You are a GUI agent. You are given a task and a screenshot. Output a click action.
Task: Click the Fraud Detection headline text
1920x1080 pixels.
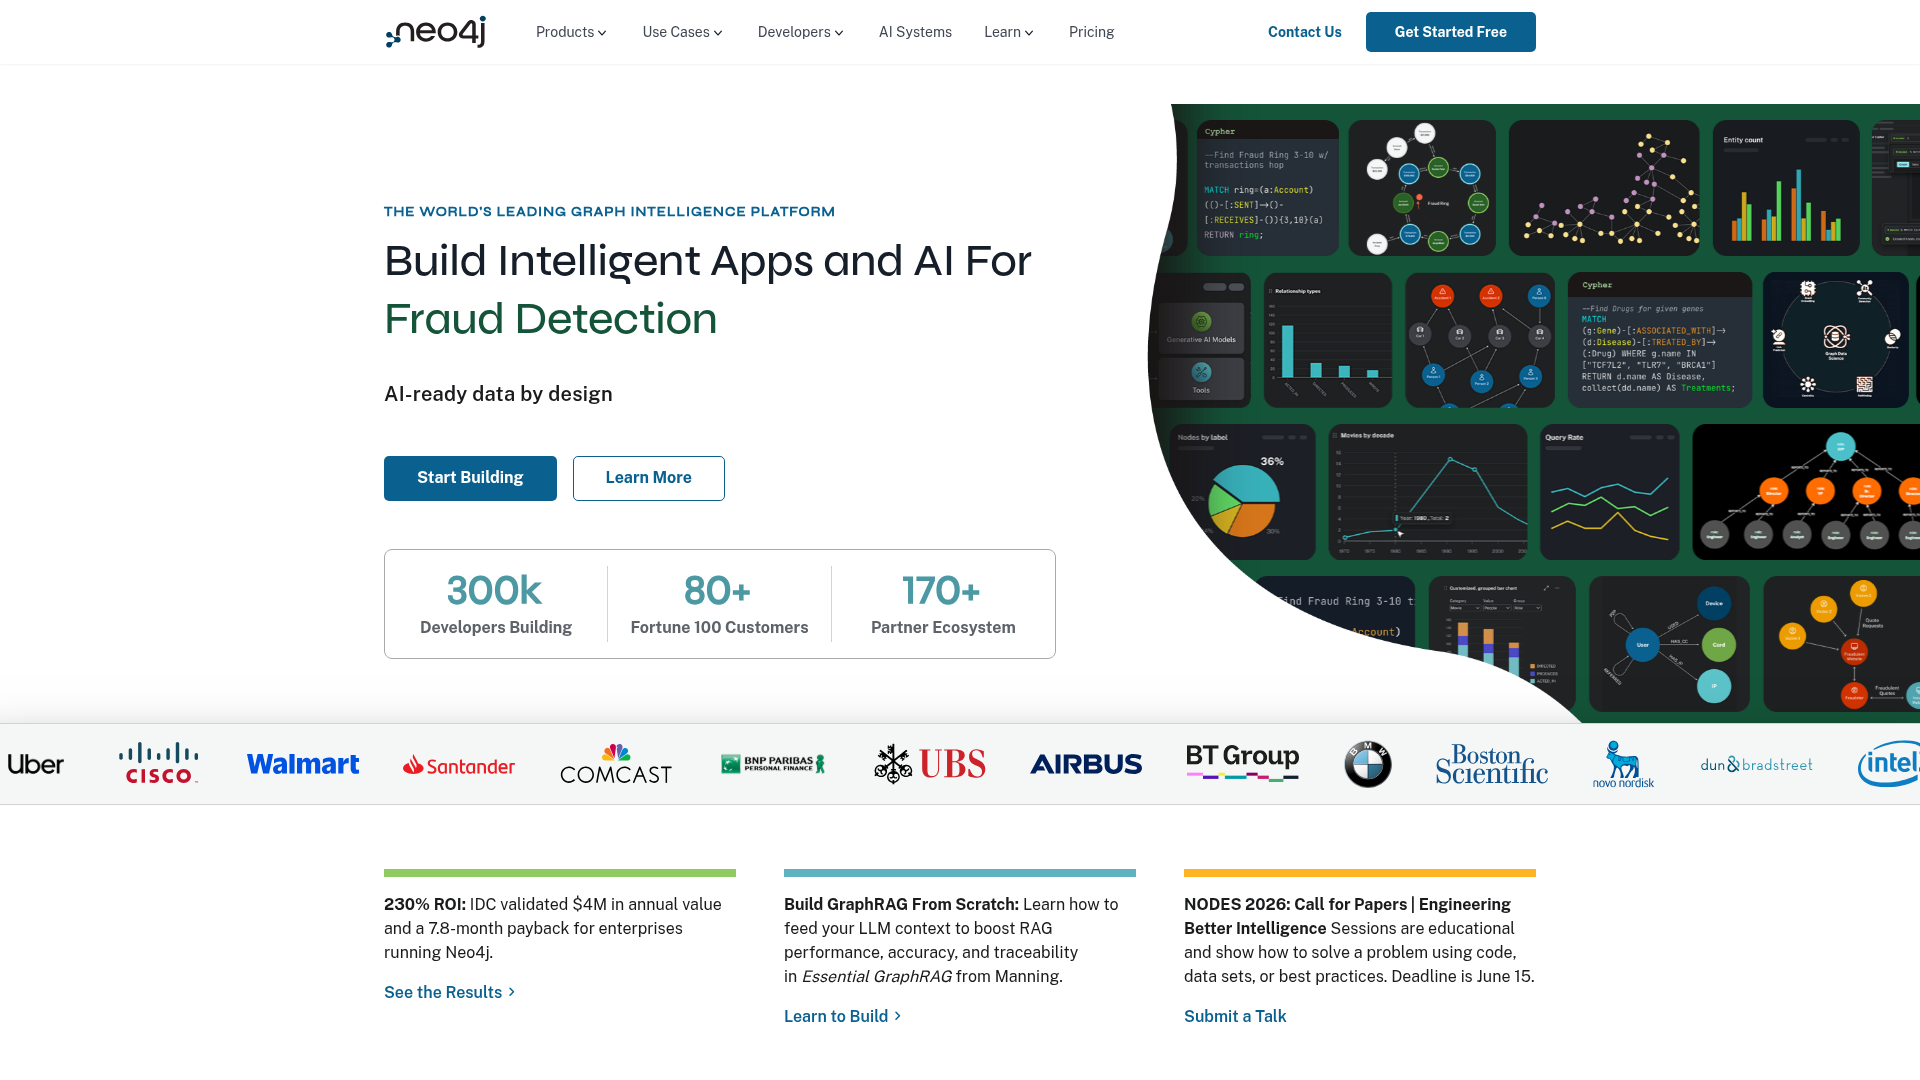click(551, 319)
